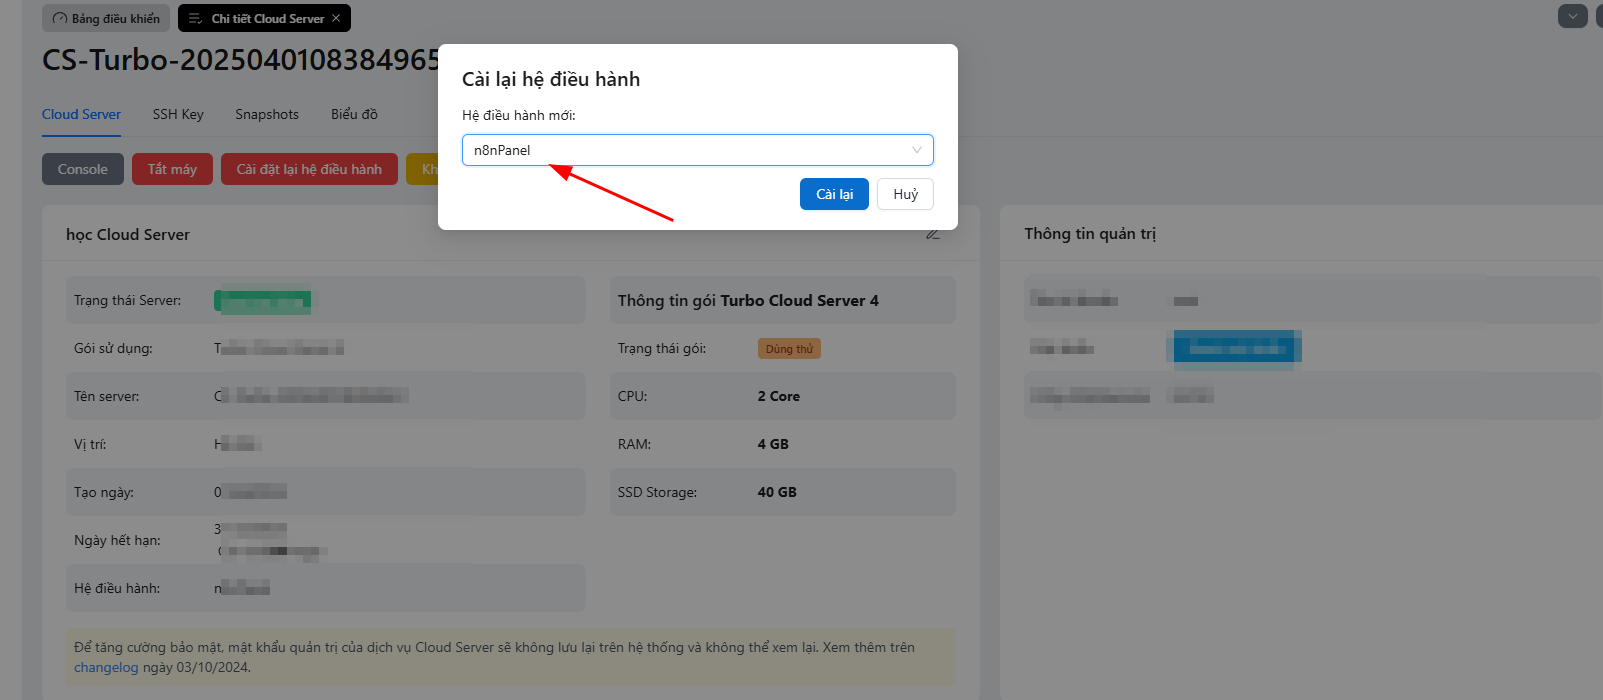This screenshot has width=1603, height=700.
Task: Click the Trạng thái Server label
Action: pos(128,300)
